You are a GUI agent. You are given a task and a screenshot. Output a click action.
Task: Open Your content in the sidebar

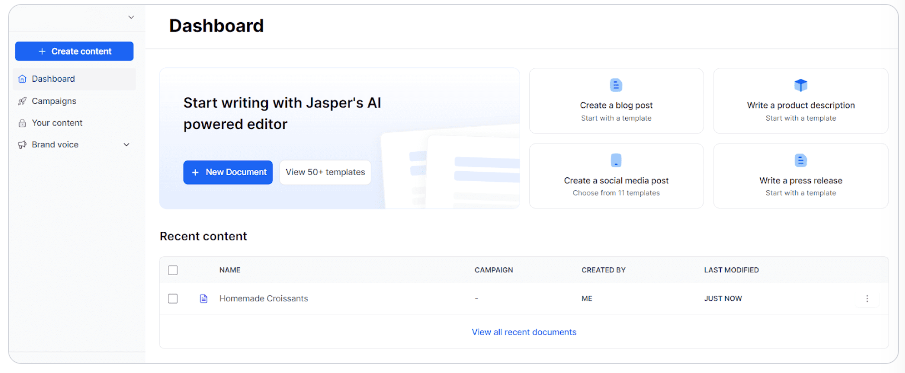pyautogui.click(x=74, y=123)
